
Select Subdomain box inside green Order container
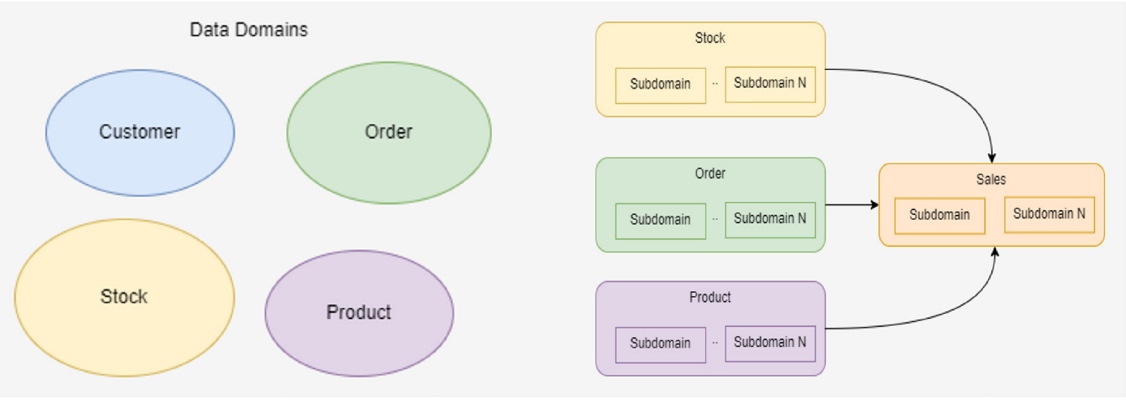pos(660,220)
